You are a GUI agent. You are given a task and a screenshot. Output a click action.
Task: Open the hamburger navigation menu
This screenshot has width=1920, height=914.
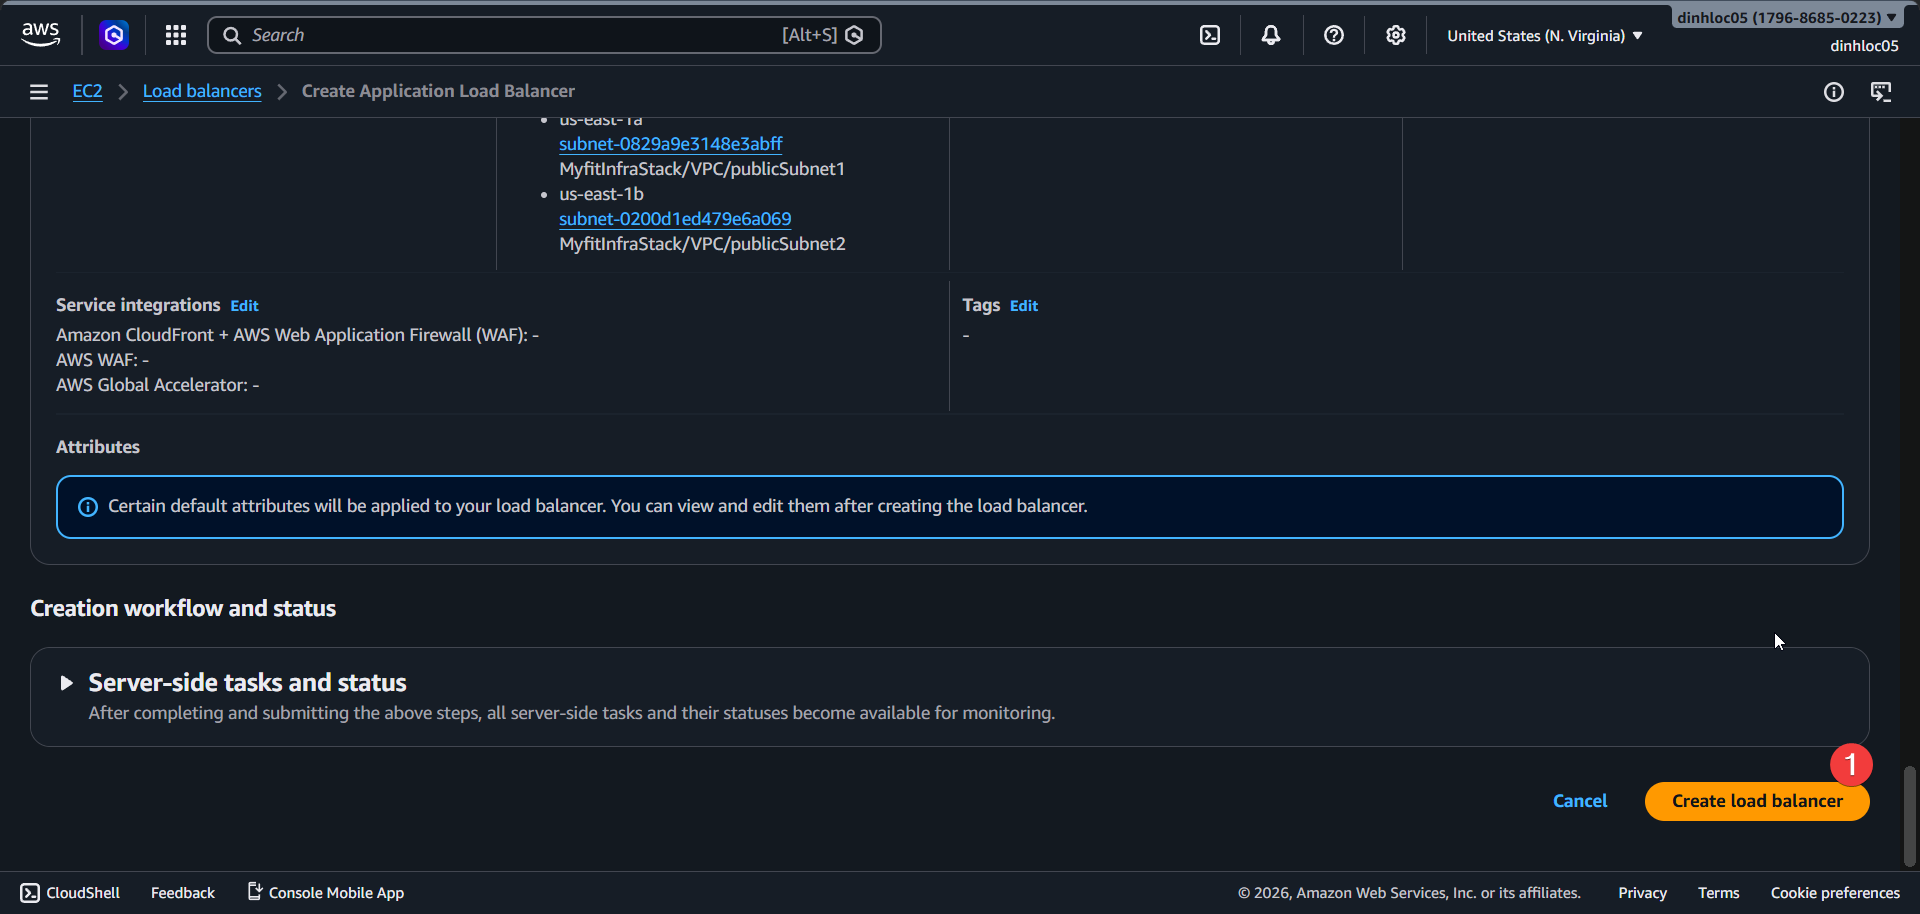pos(38,91)
